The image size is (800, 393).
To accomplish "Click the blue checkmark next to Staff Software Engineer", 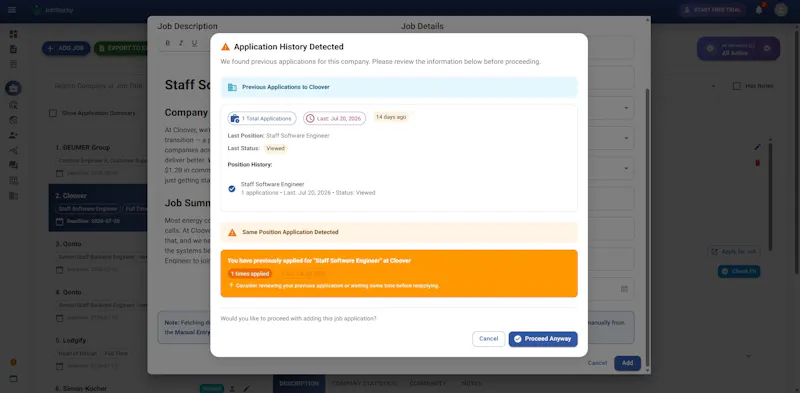I will [232, 189].
